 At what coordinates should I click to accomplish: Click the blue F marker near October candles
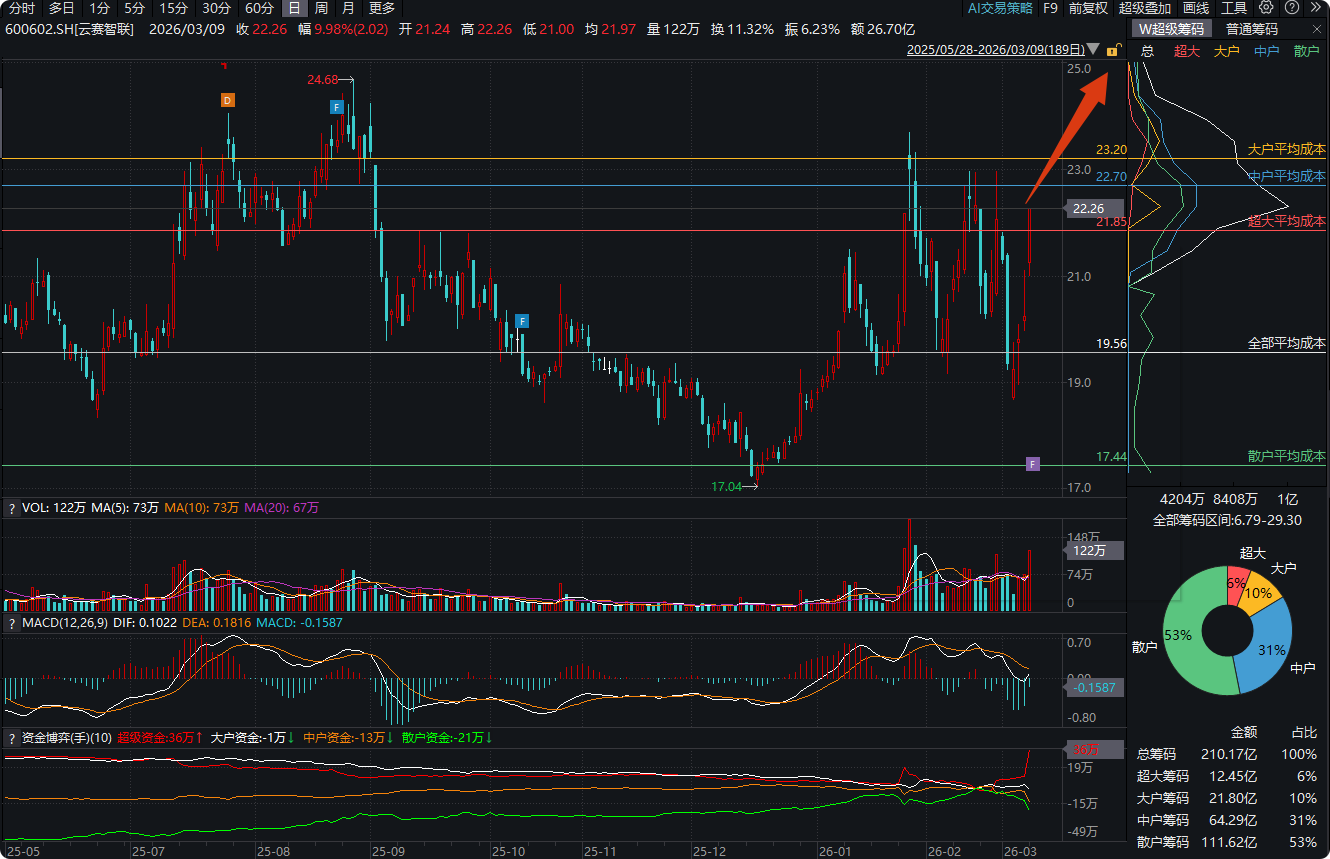(x=523, y=321)
